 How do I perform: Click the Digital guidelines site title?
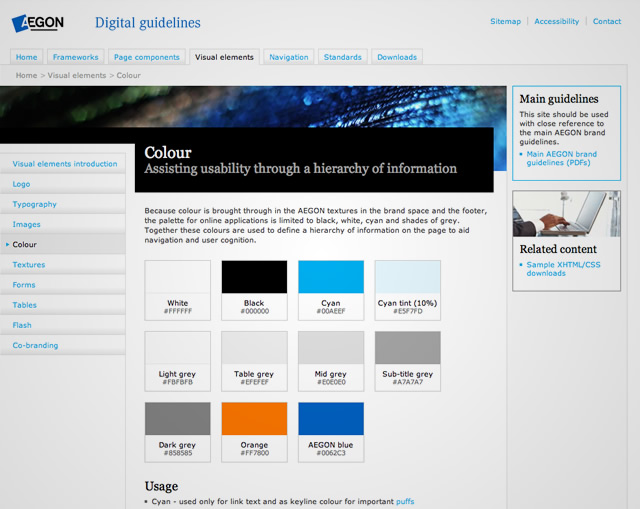[x=148, y=23]
